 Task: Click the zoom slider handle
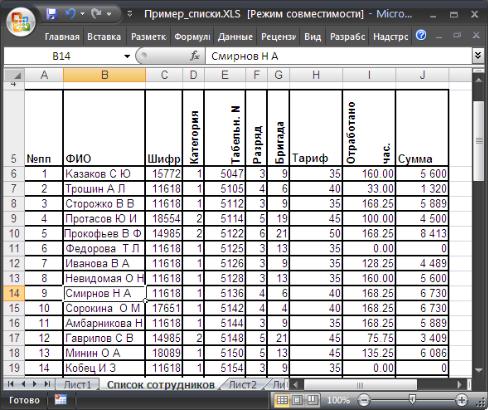[412, 399]
